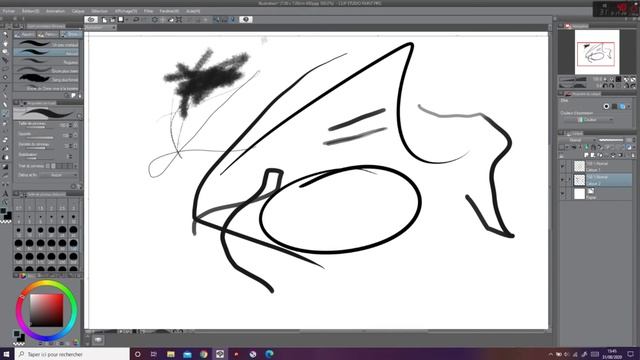This screenshot has width=640, height=360.
Task: Click the Windows search box Taper ici pour rechercher
Action: click(x=73, y=354)
